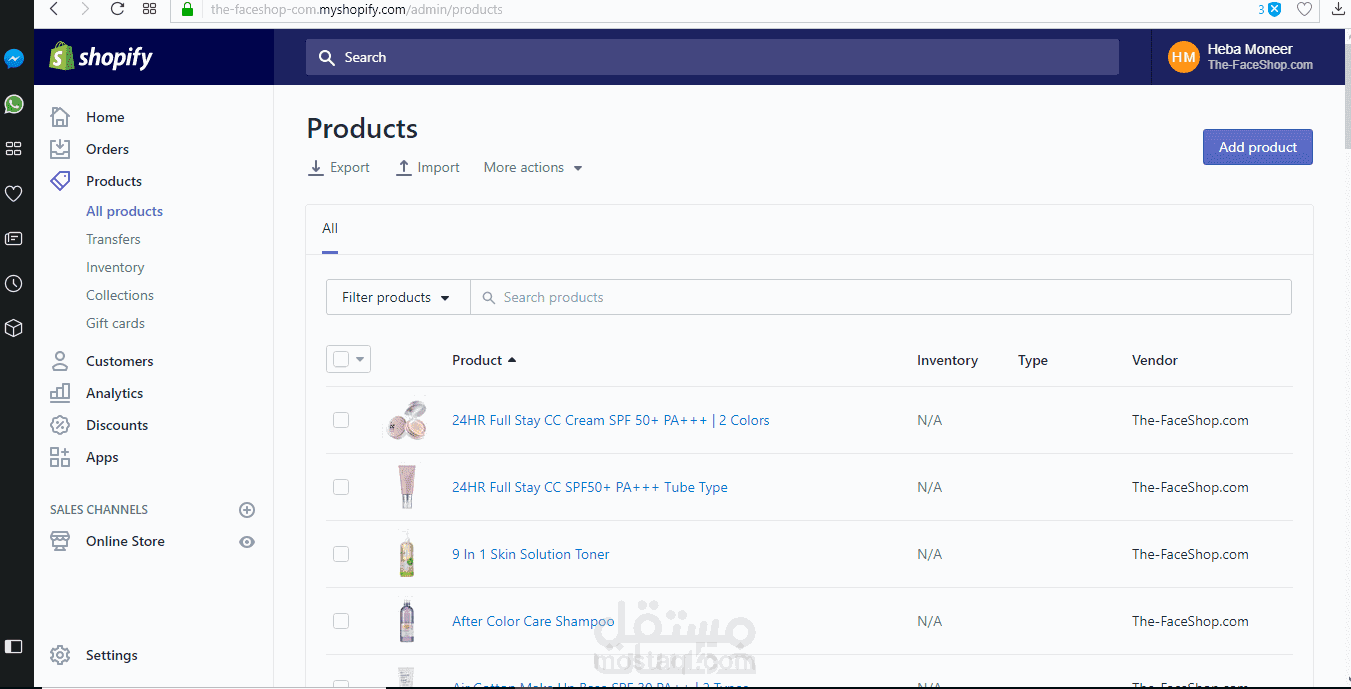1351x689 pixels.
Task: Open bulk select dropdown arrow
Action: click(x=360, y=359)
